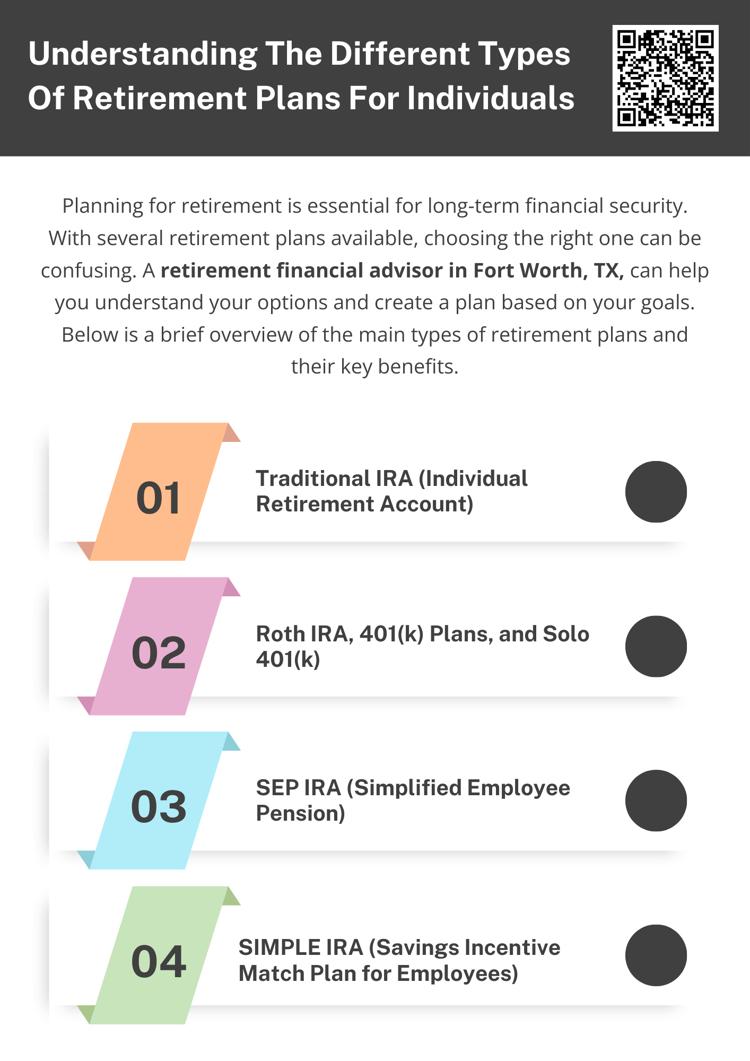
Task: Follow bold retirement financial advisor Fort Worth link
Action: 392,271
